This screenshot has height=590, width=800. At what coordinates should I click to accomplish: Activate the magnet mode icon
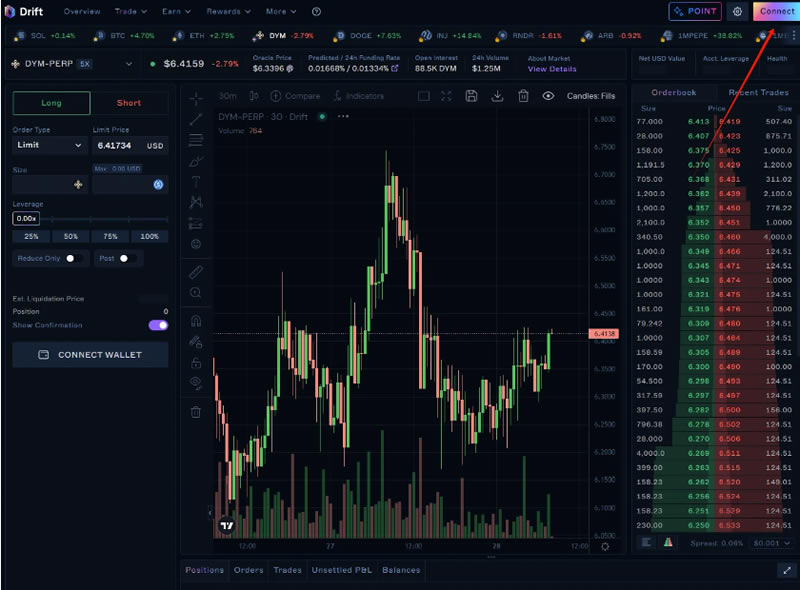(x=196, y=321)
